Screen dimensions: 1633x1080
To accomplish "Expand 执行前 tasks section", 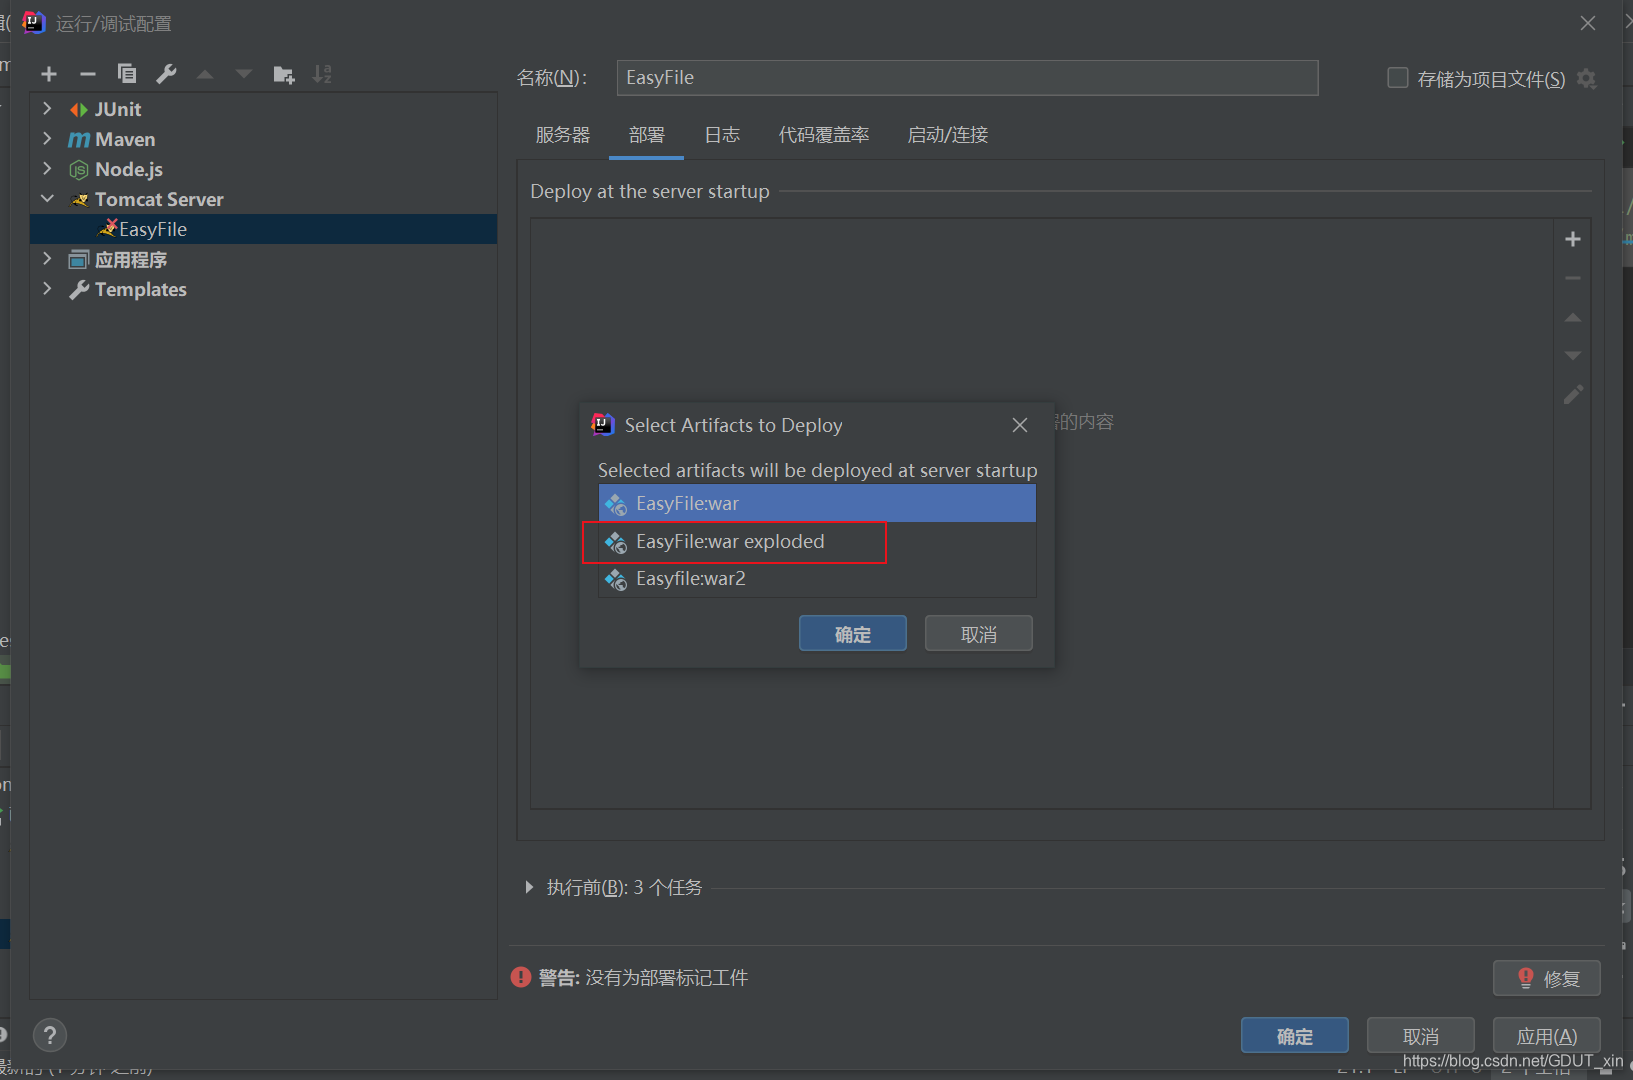I will coord(529,887).
